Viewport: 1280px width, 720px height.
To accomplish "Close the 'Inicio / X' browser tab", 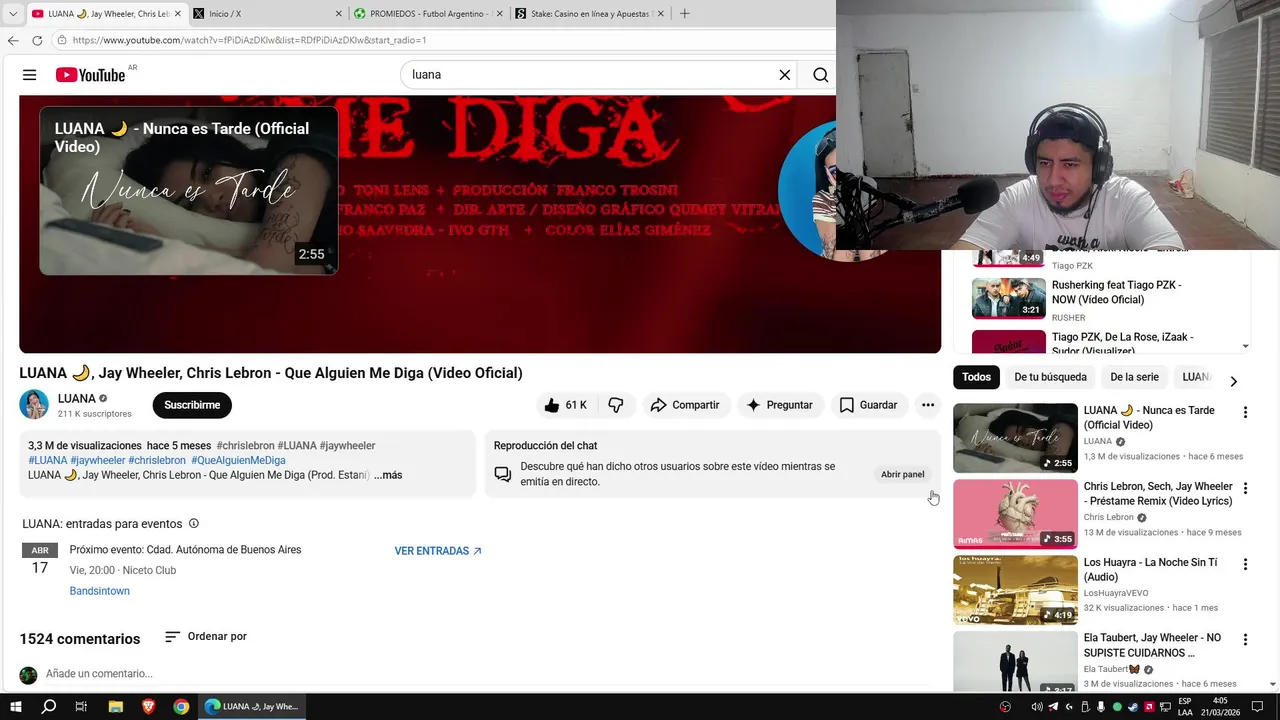I will click(x=341, y=14).
